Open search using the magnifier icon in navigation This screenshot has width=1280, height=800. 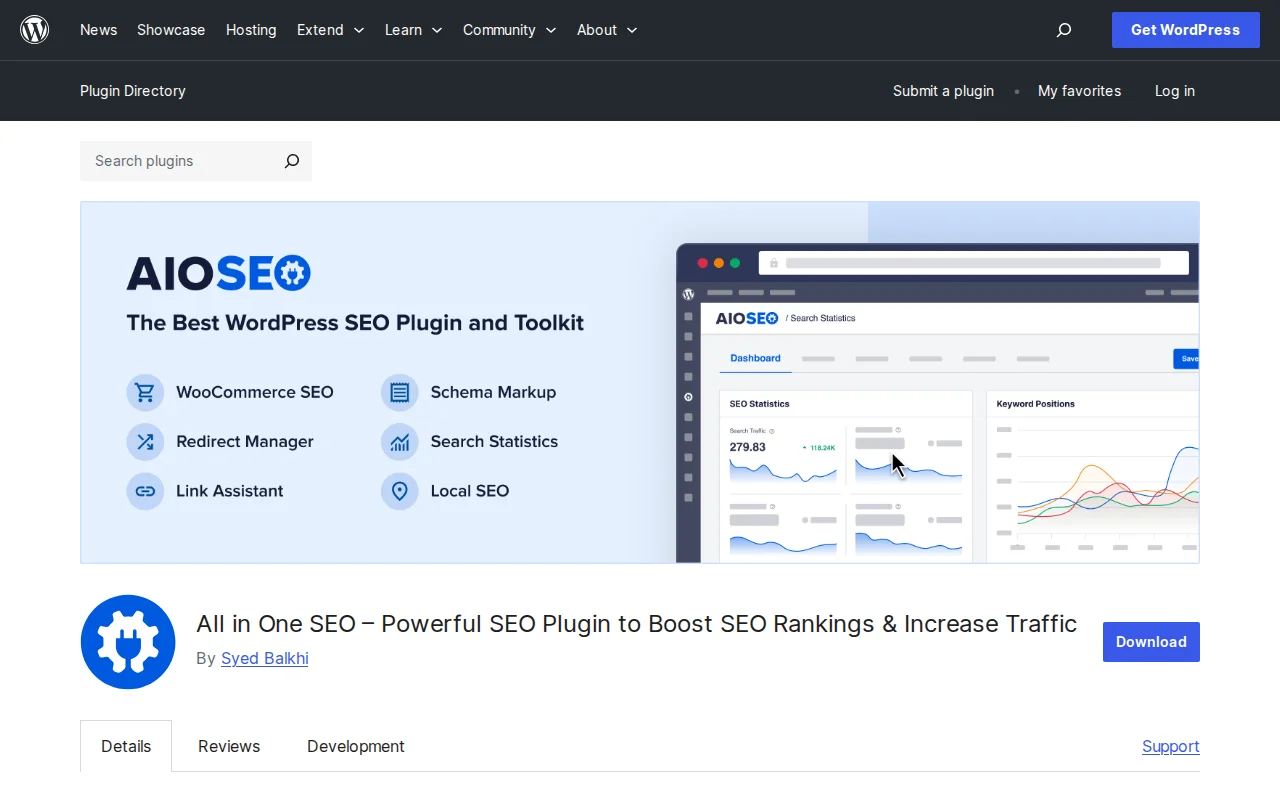point(1063,30)
